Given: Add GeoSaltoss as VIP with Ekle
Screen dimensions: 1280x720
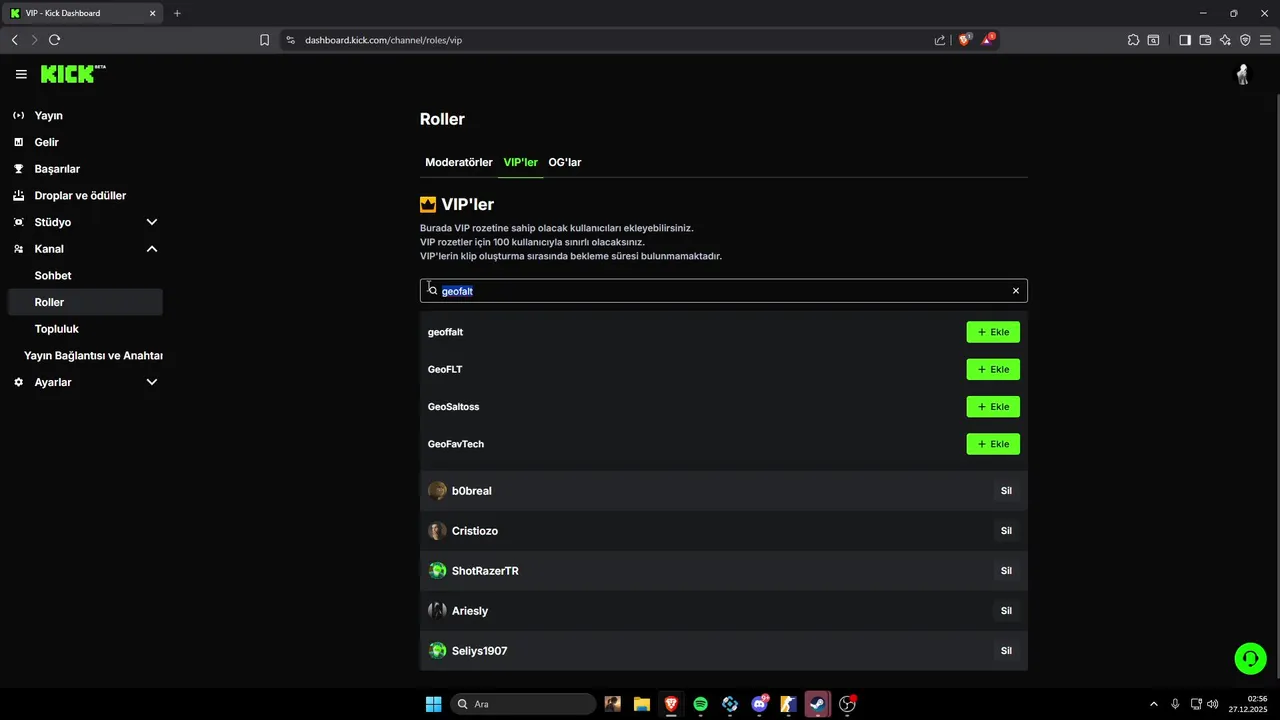Looking at the screenshot, I should pos(993,407).
